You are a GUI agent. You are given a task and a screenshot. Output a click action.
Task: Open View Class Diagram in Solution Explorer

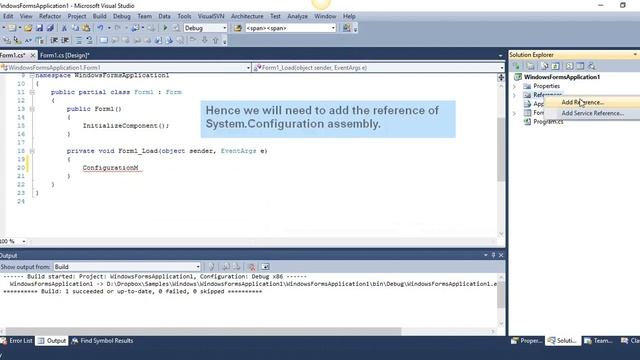pos(591,66)
